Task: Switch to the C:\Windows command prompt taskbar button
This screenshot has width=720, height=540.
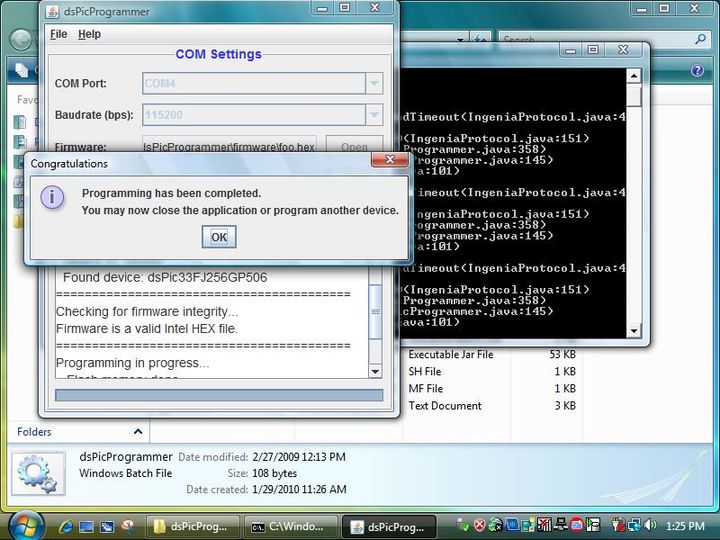Action: (290, 526)
